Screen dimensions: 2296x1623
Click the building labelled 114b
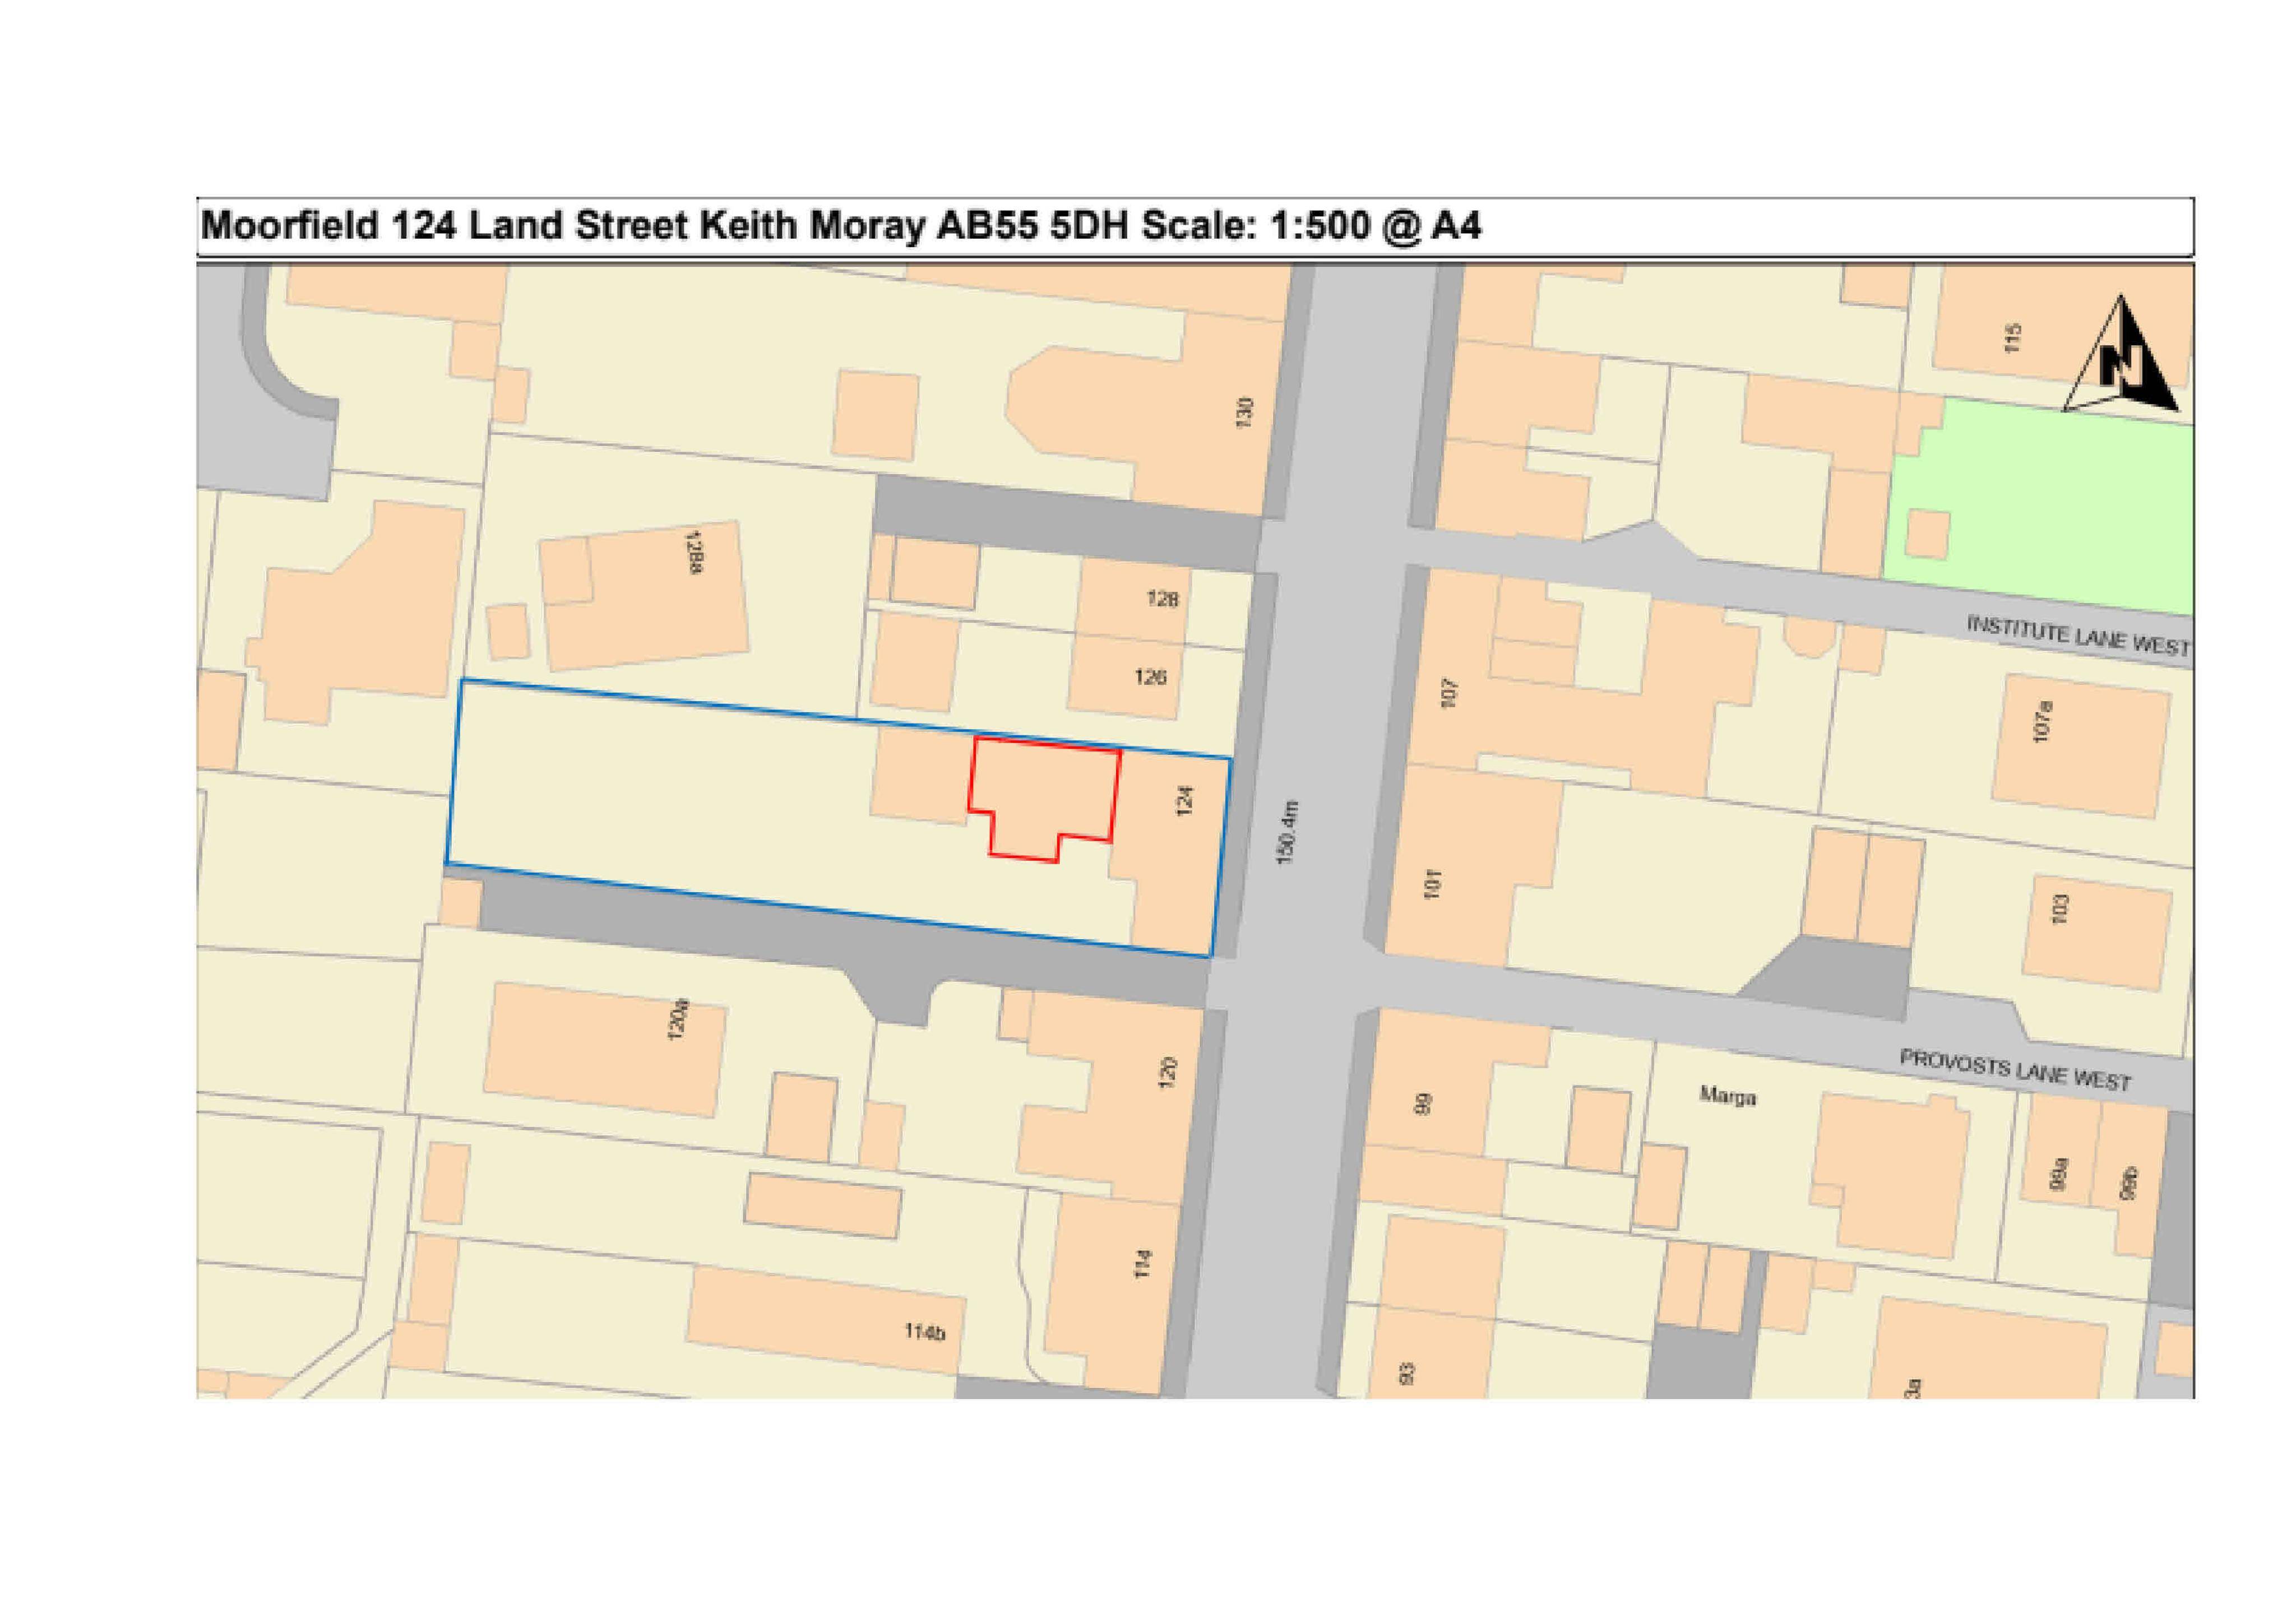pos(825,1319)
